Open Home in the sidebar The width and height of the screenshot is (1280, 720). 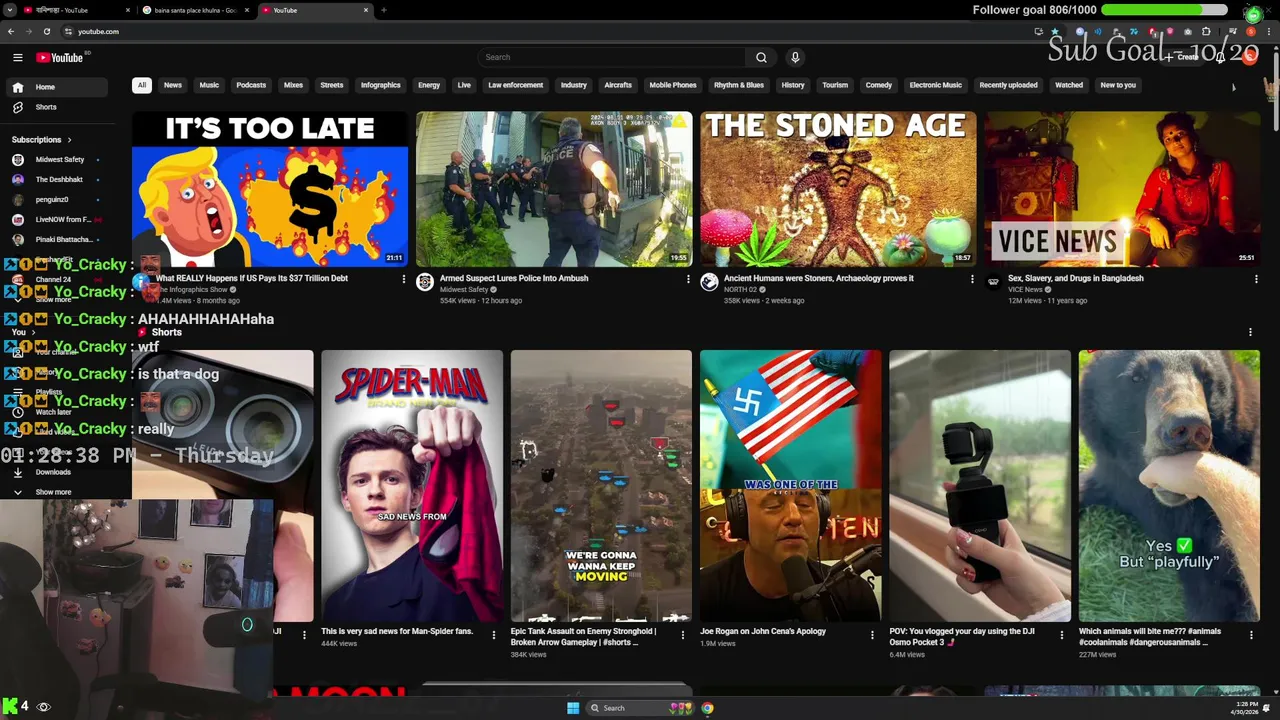click(56, 87)
